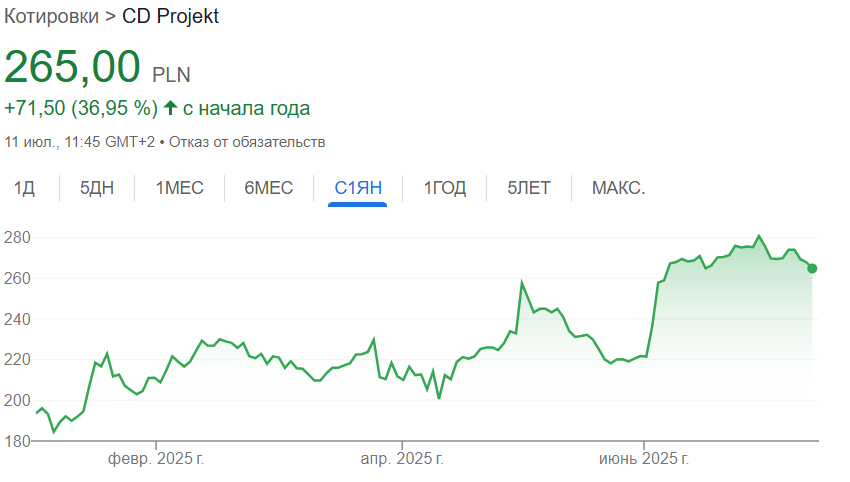Click the CD Projekt title text
This screenshot has width=850, height=482.
click(170, 16)
